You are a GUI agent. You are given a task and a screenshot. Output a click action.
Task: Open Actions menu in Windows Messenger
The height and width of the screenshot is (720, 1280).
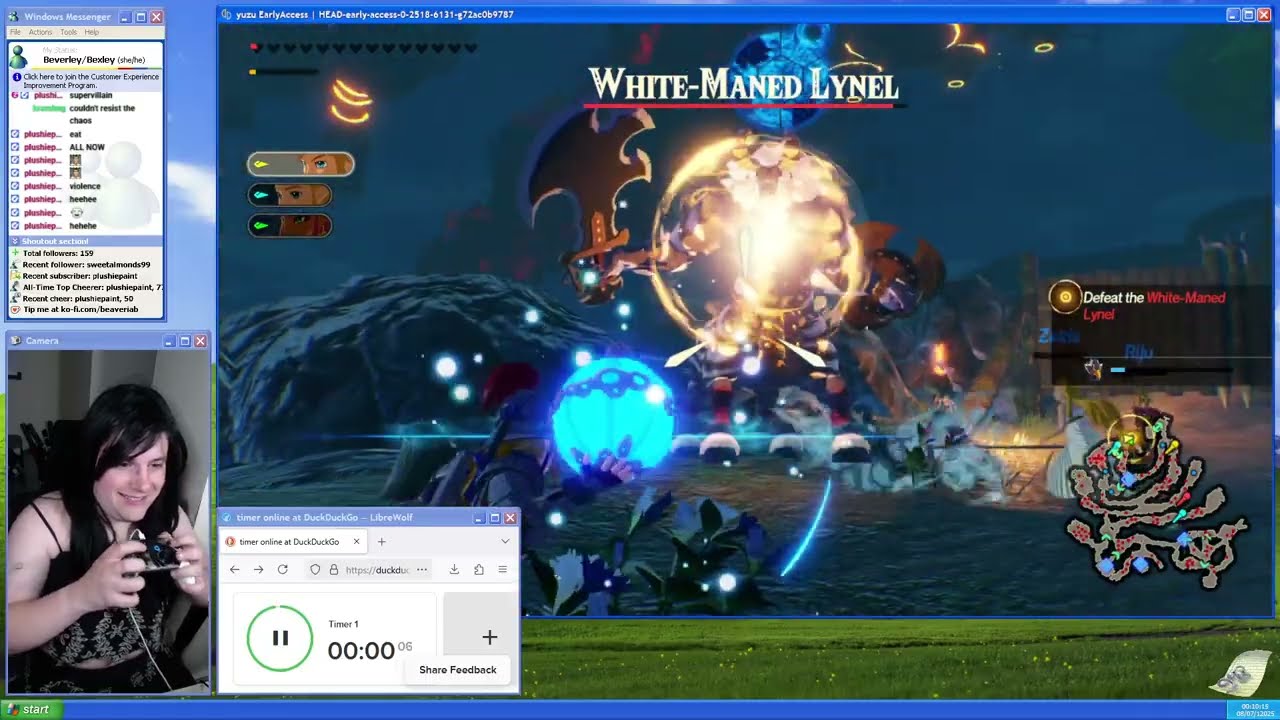coord(40,32)
